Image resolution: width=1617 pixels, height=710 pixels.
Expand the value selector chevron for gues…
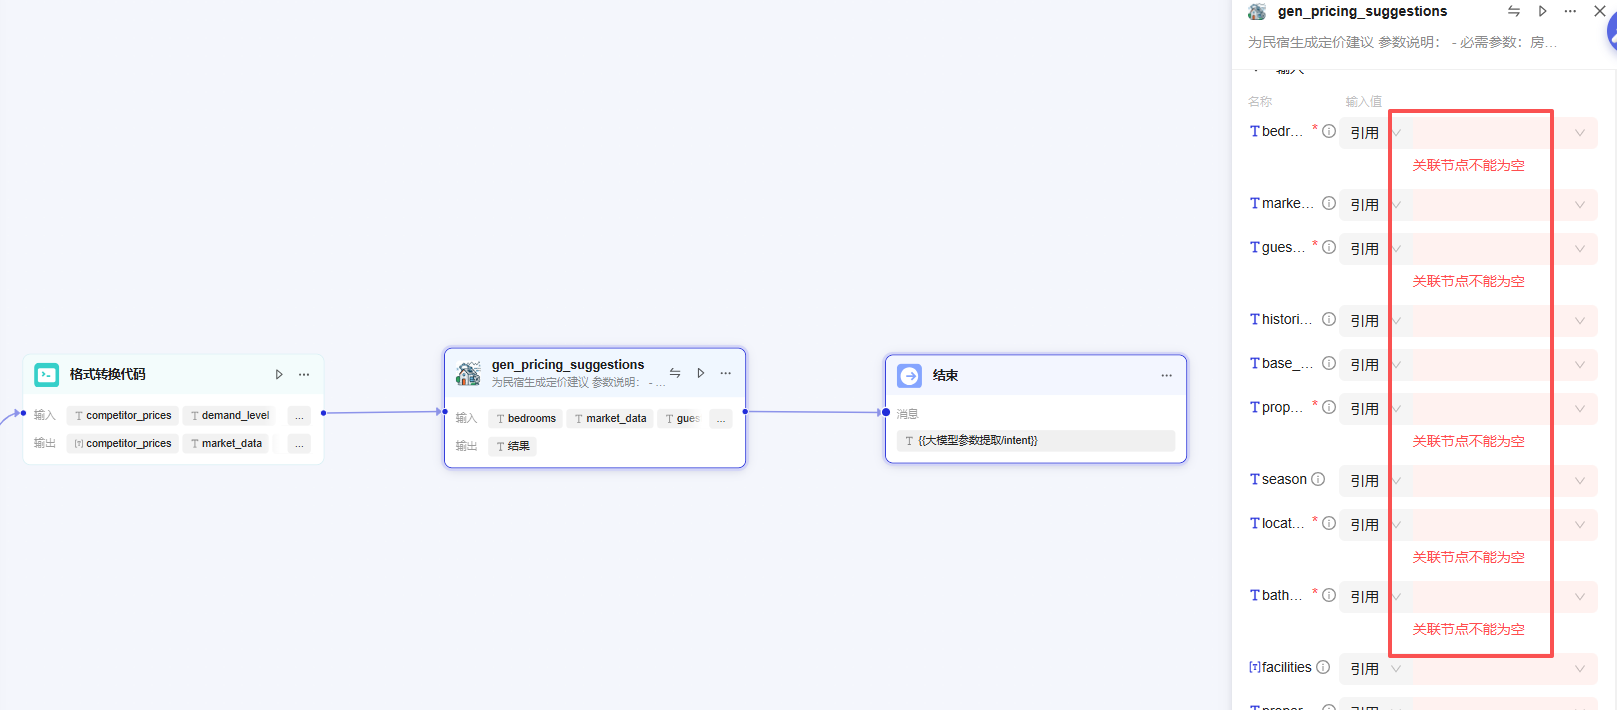click(1580, 248)
